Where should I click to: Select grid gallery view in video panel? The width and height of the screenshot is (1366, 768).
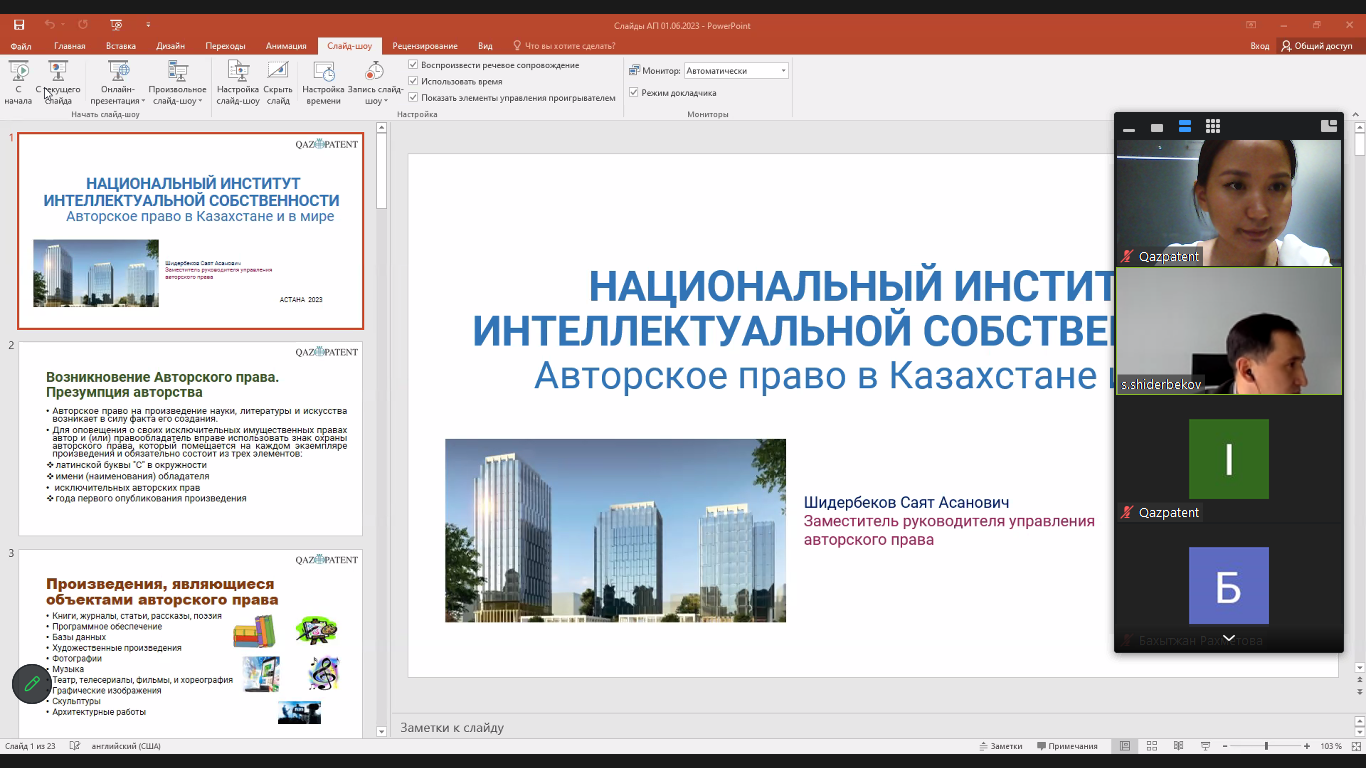pyautogui.click(x=1213, y=126)
